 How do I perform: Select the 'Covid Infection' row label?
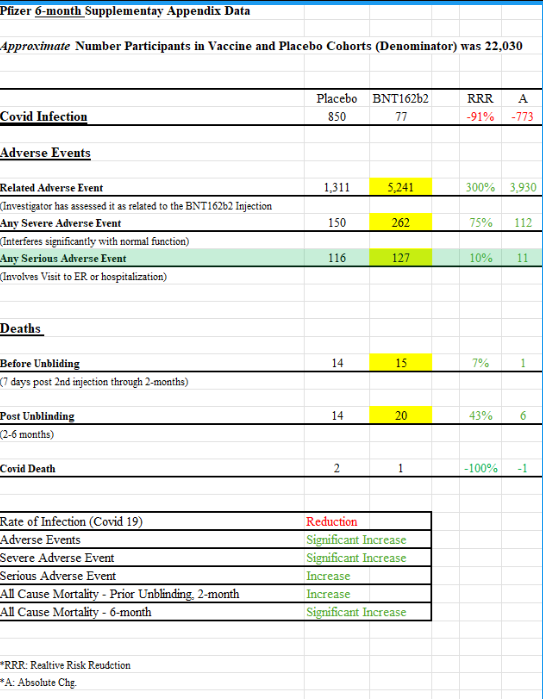tap(44, 116)
